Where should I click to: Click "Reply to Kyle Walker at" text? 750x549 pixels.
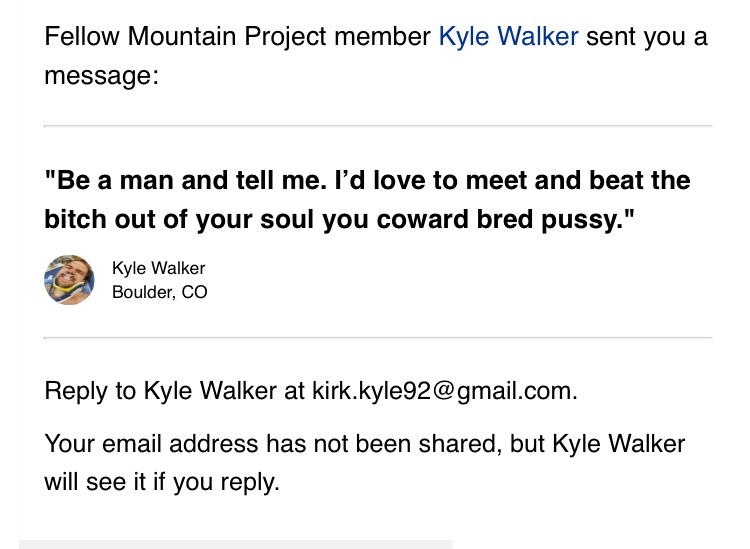click(x=175, y=390)
